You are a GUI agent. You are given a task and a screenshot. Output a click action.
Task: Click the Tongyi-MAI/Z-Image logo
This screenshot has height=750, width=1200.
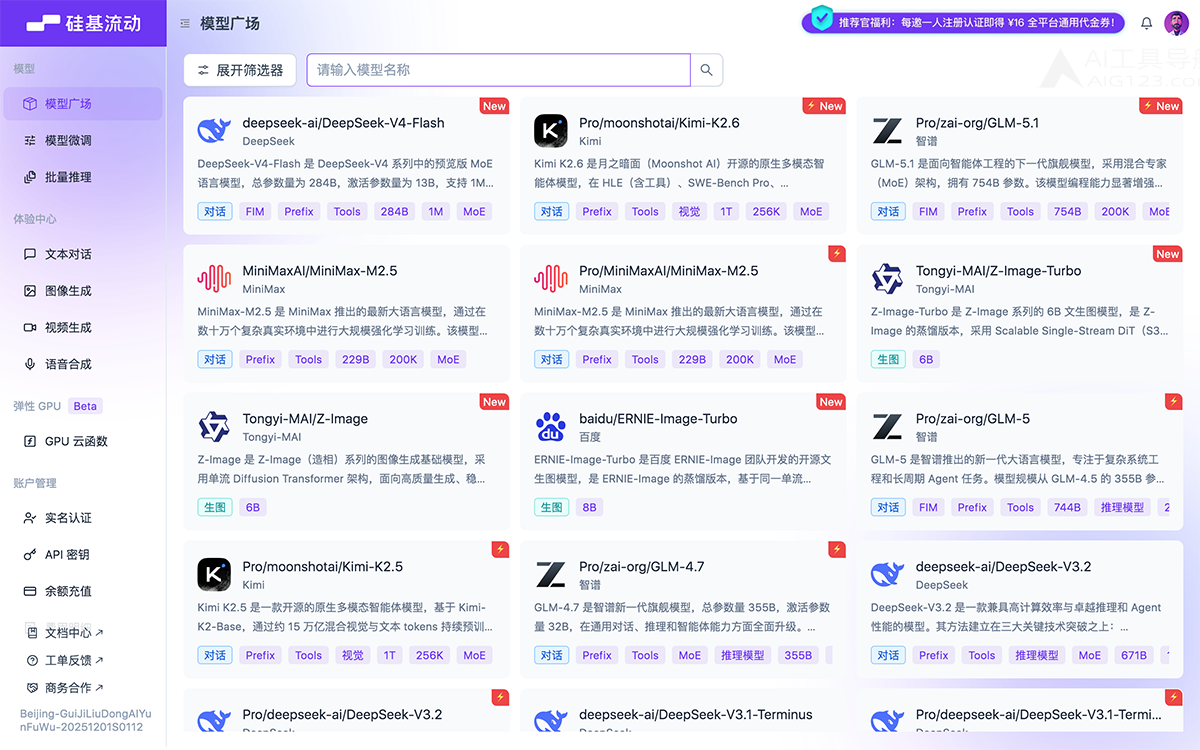[x=214, y=427]
